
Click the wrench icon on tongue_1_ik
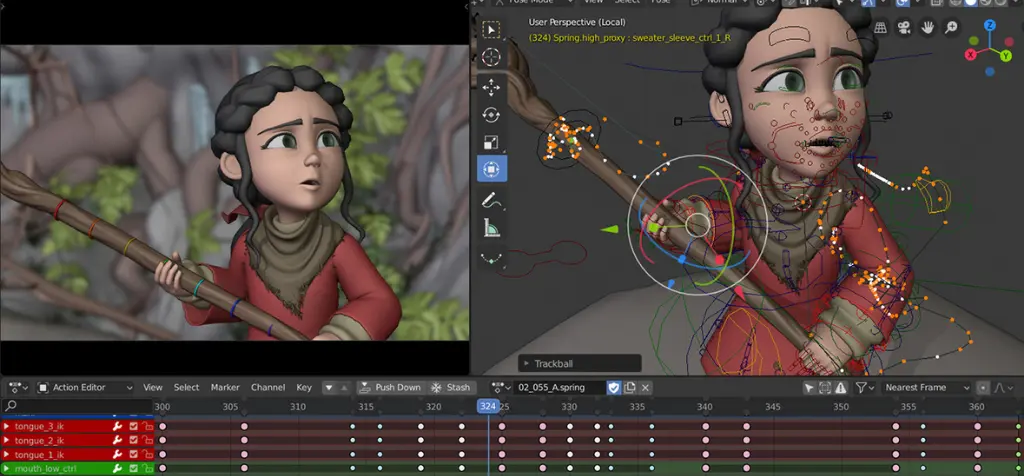pos(118,454)
